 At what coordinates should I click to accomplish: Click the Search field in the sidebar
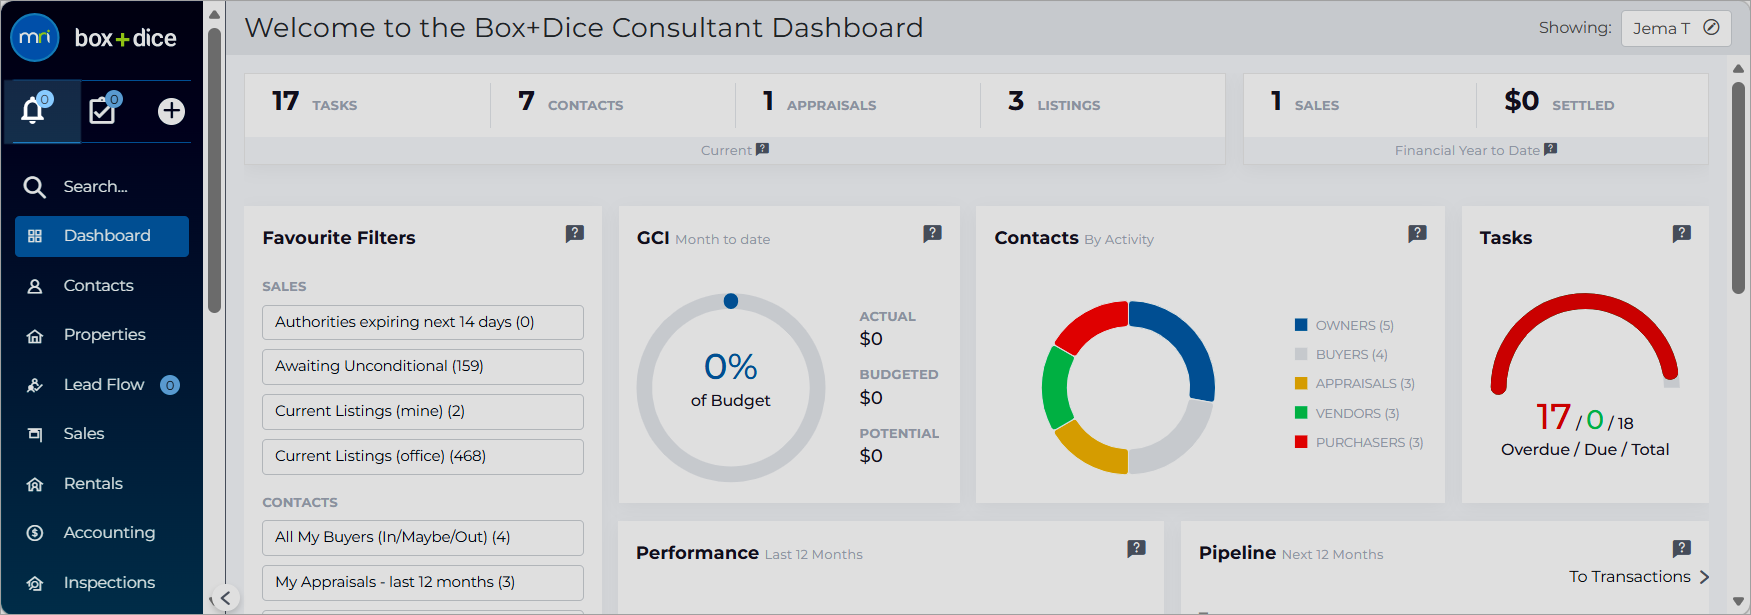point(102,187)
